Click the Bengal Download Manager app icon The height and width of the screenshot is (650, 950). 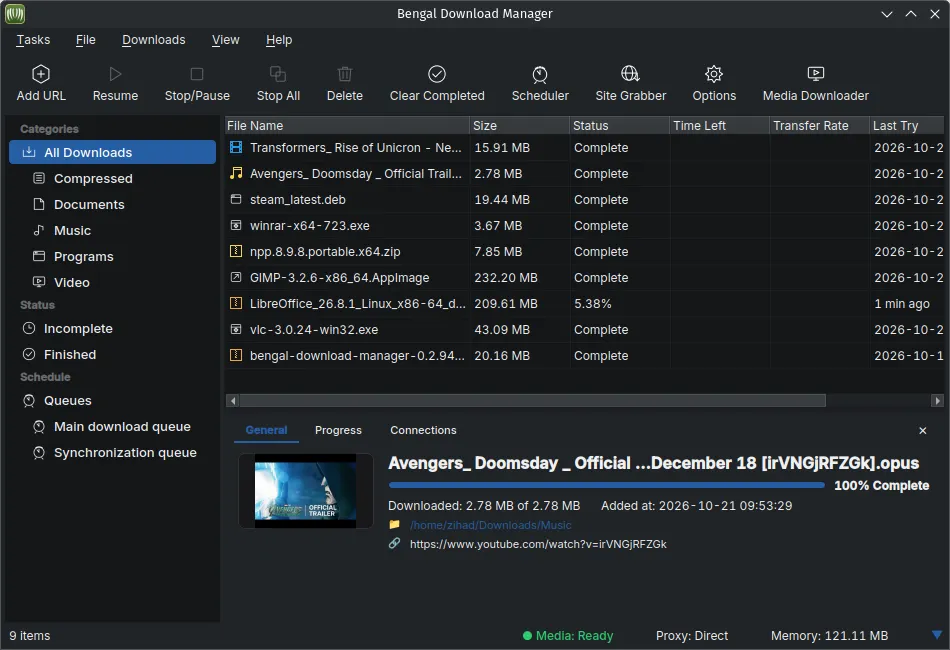point(15,13)
